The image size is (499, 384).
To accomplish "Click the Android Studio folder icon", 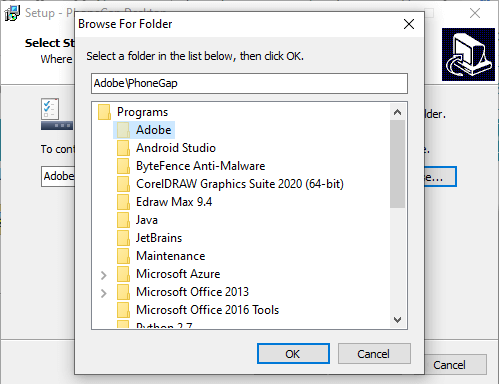I will pyautogui.click(x=123, y=148).
